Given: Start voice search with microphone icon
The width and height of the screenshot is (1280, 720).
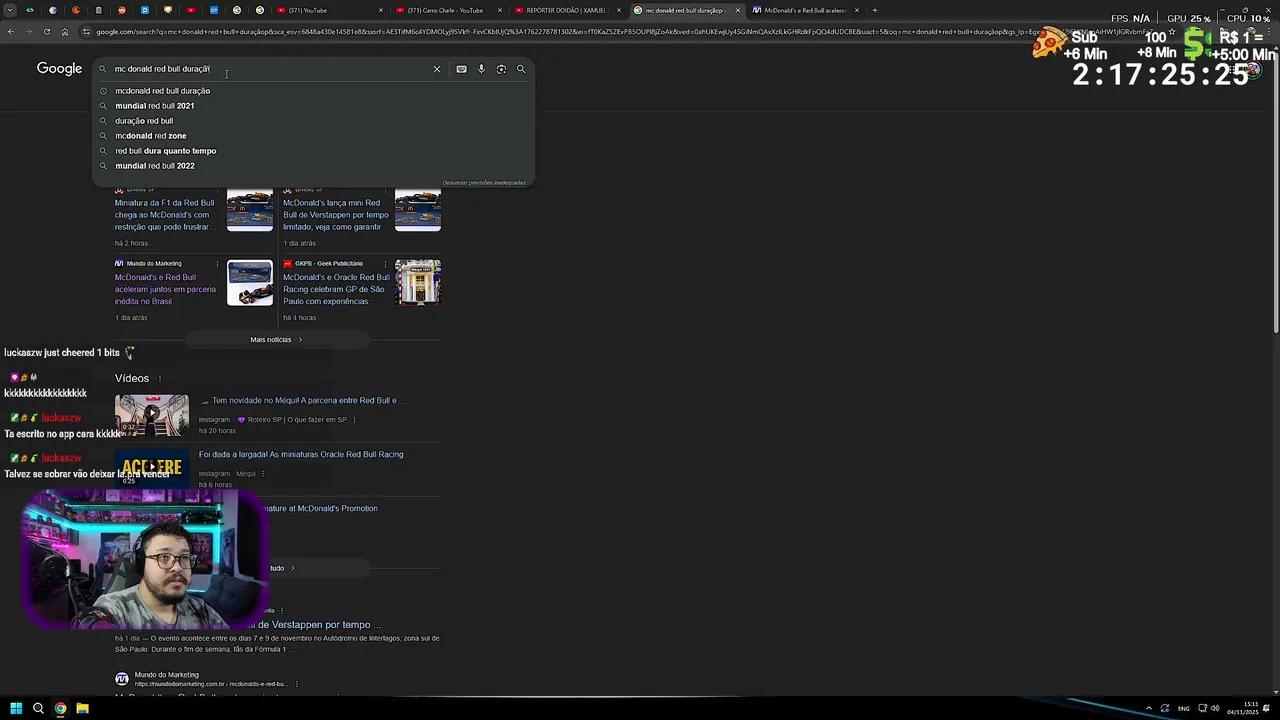Looking at the screenshot, I should 481,69.
